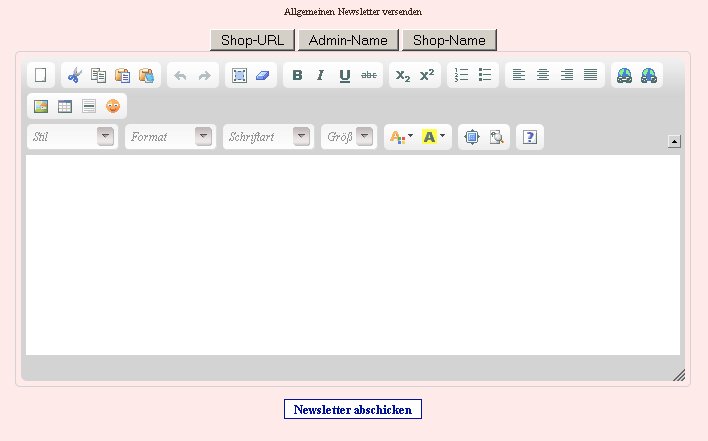This screenshot has width=708, height=441.
Task: Open the Größe size dropdown
Action: (349, 137)
